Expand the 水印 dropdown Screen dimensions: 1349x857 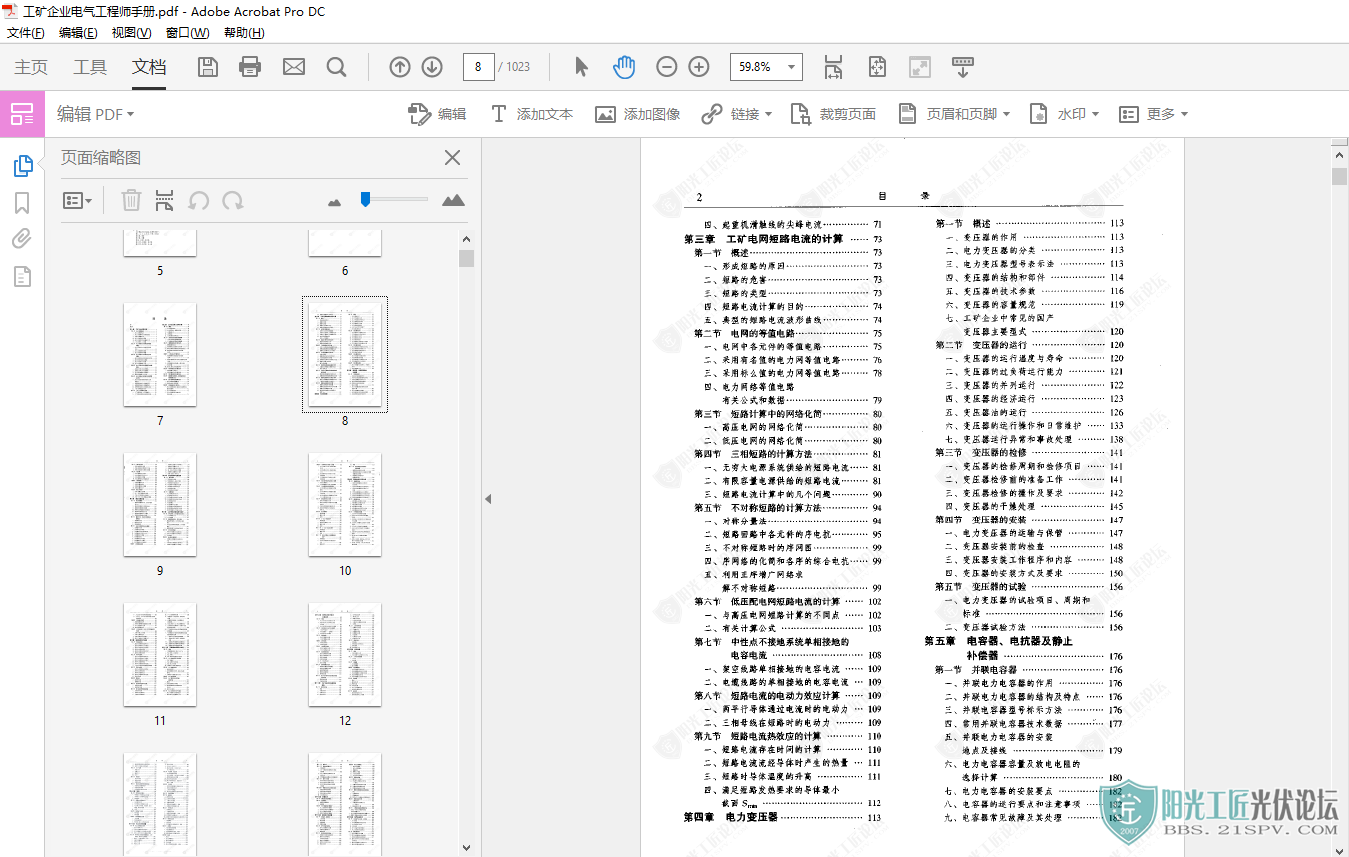[1095, 114]
